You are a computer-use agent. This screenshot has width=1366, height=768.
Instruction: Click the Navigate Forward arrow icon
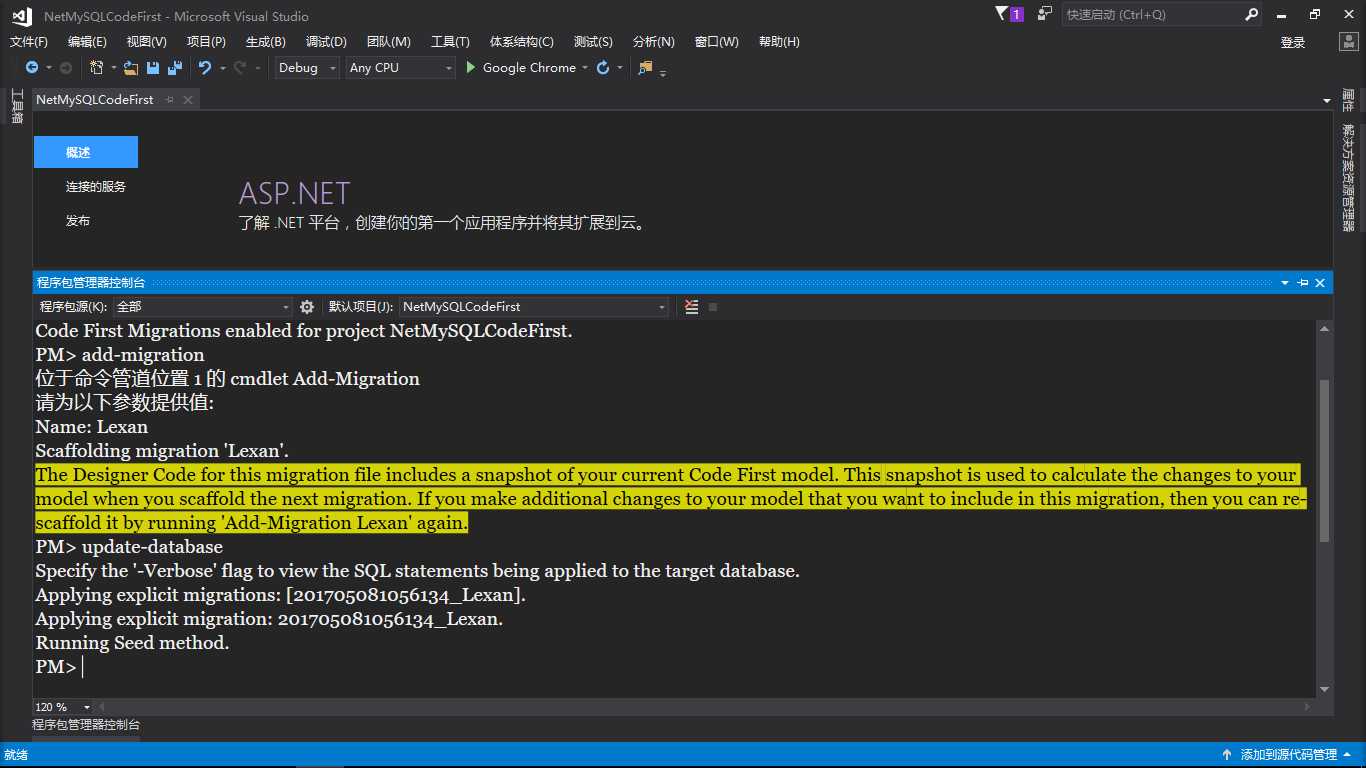(x=66, y=68)
